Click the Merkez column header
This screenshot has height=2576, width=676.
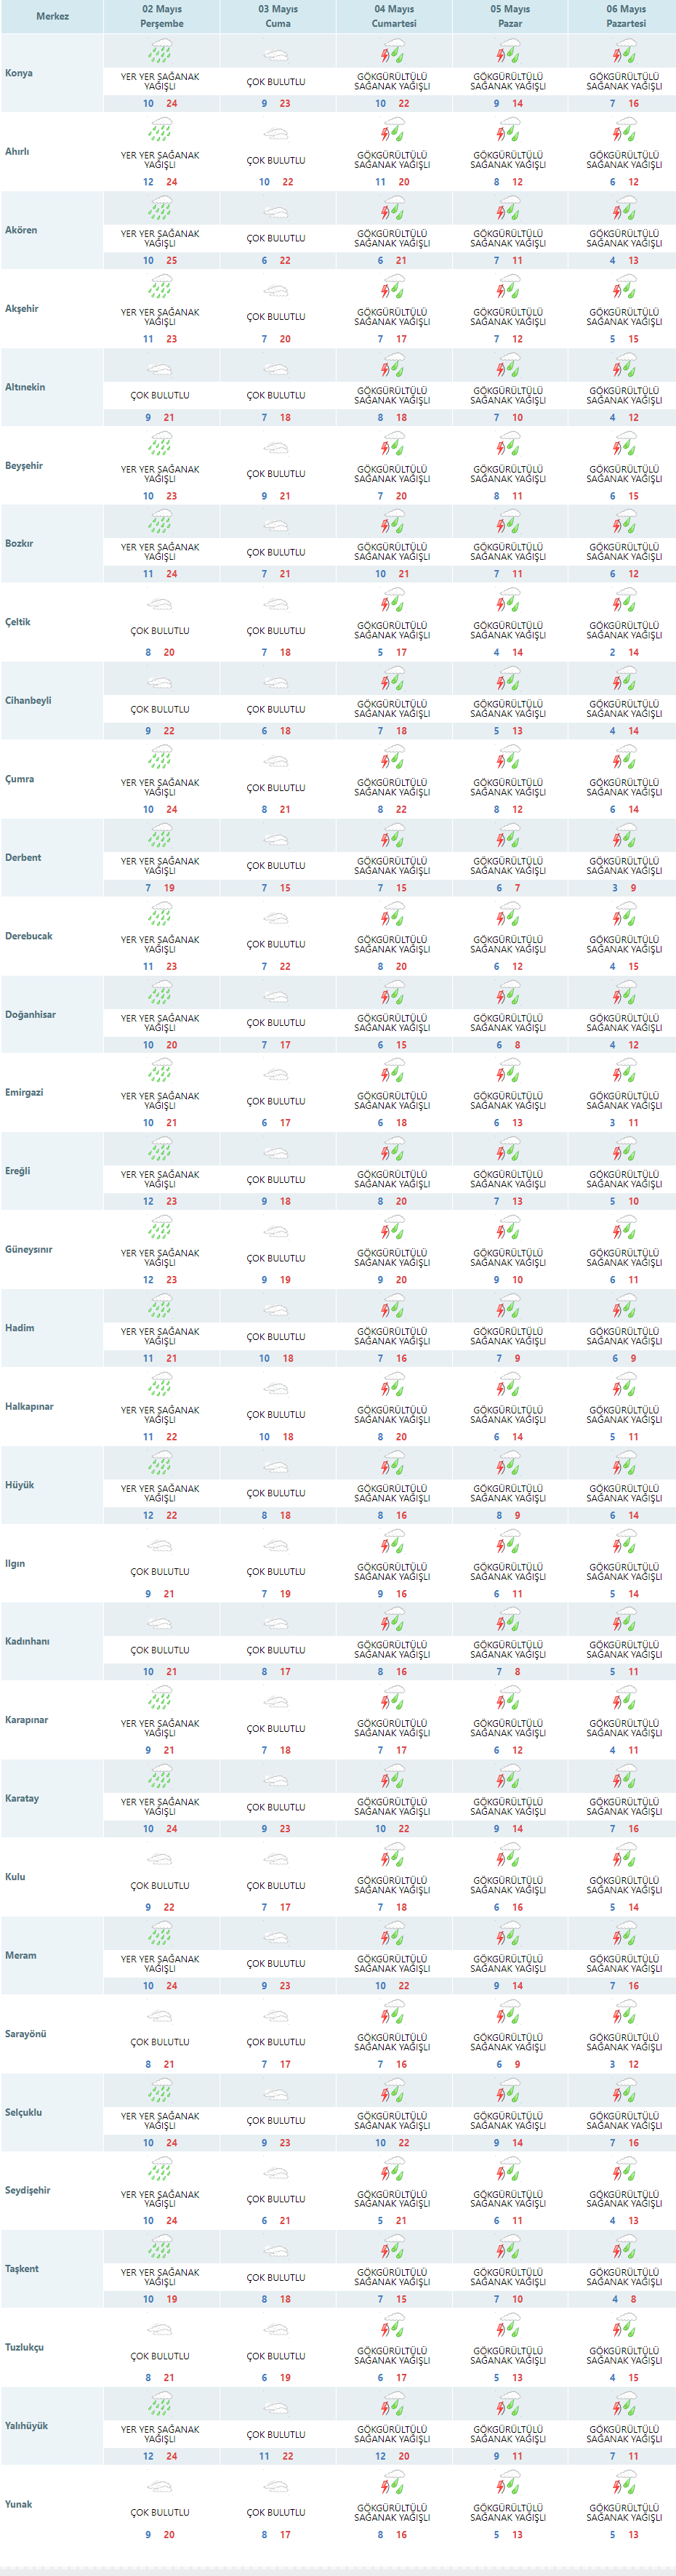(x=52, y=16)
